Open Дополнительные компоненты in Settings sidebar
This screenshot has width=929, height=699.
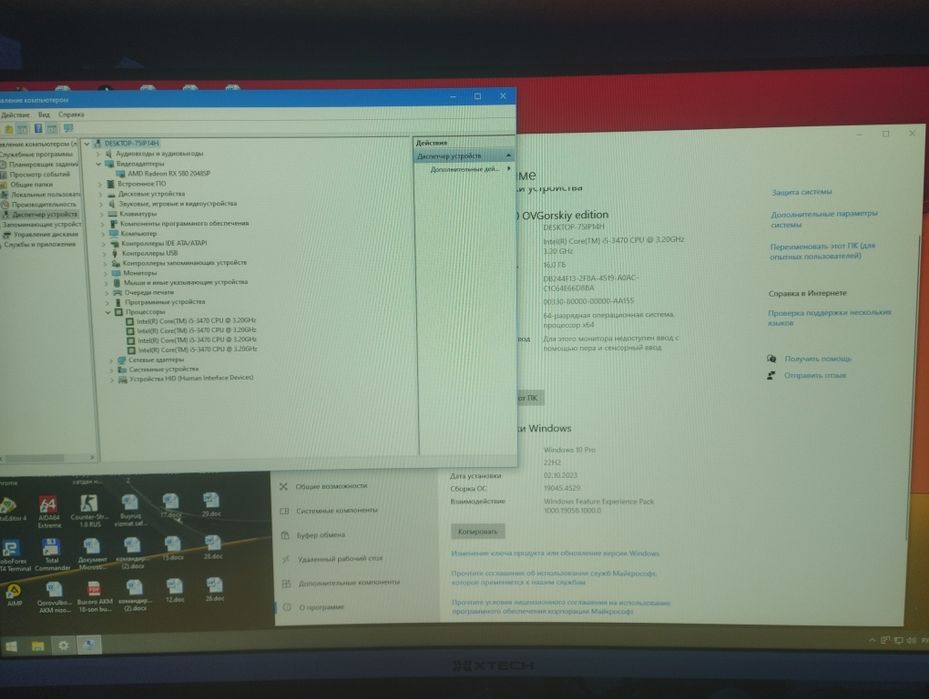349,583
